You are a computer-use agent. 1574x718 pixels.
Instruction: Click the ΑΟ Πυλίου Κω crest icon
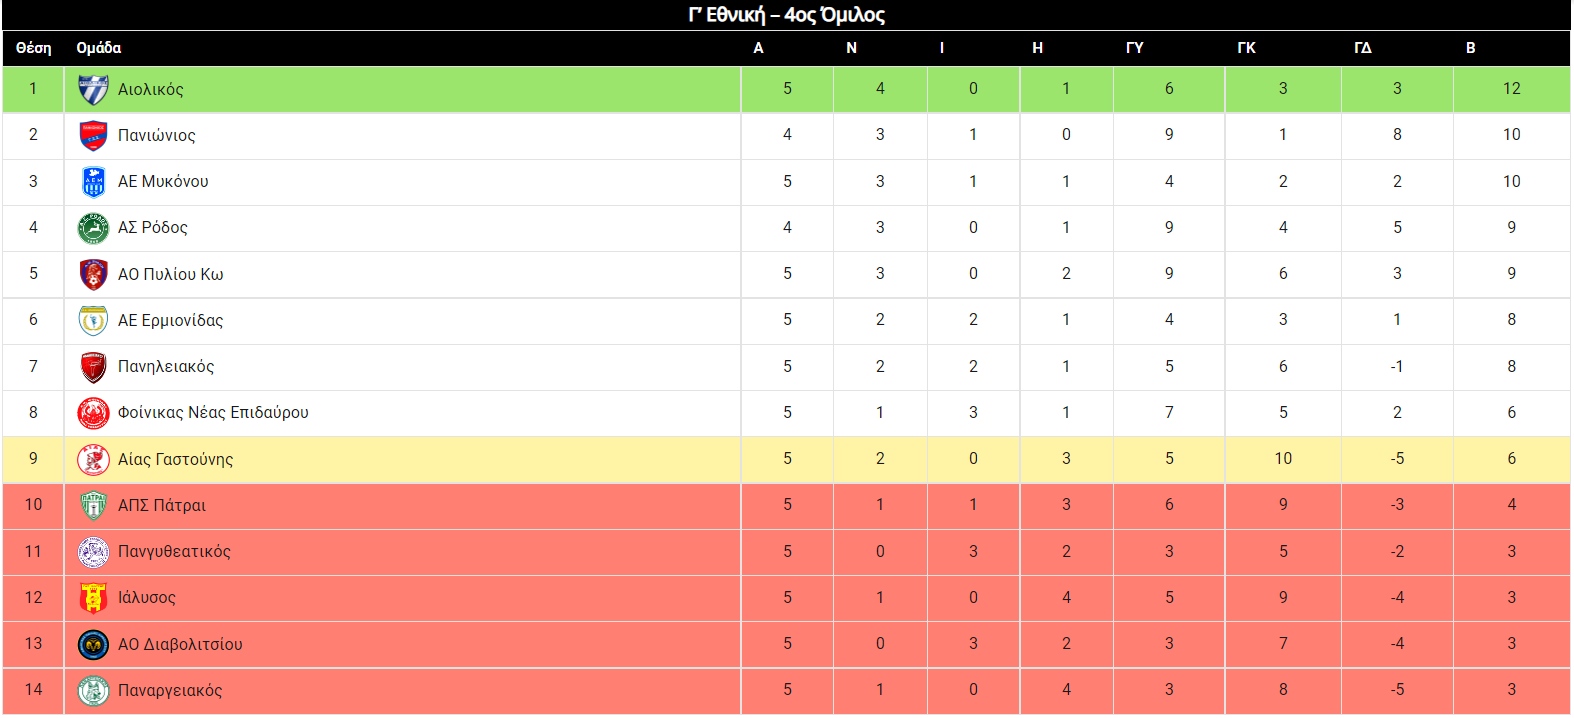pos(93,274)
